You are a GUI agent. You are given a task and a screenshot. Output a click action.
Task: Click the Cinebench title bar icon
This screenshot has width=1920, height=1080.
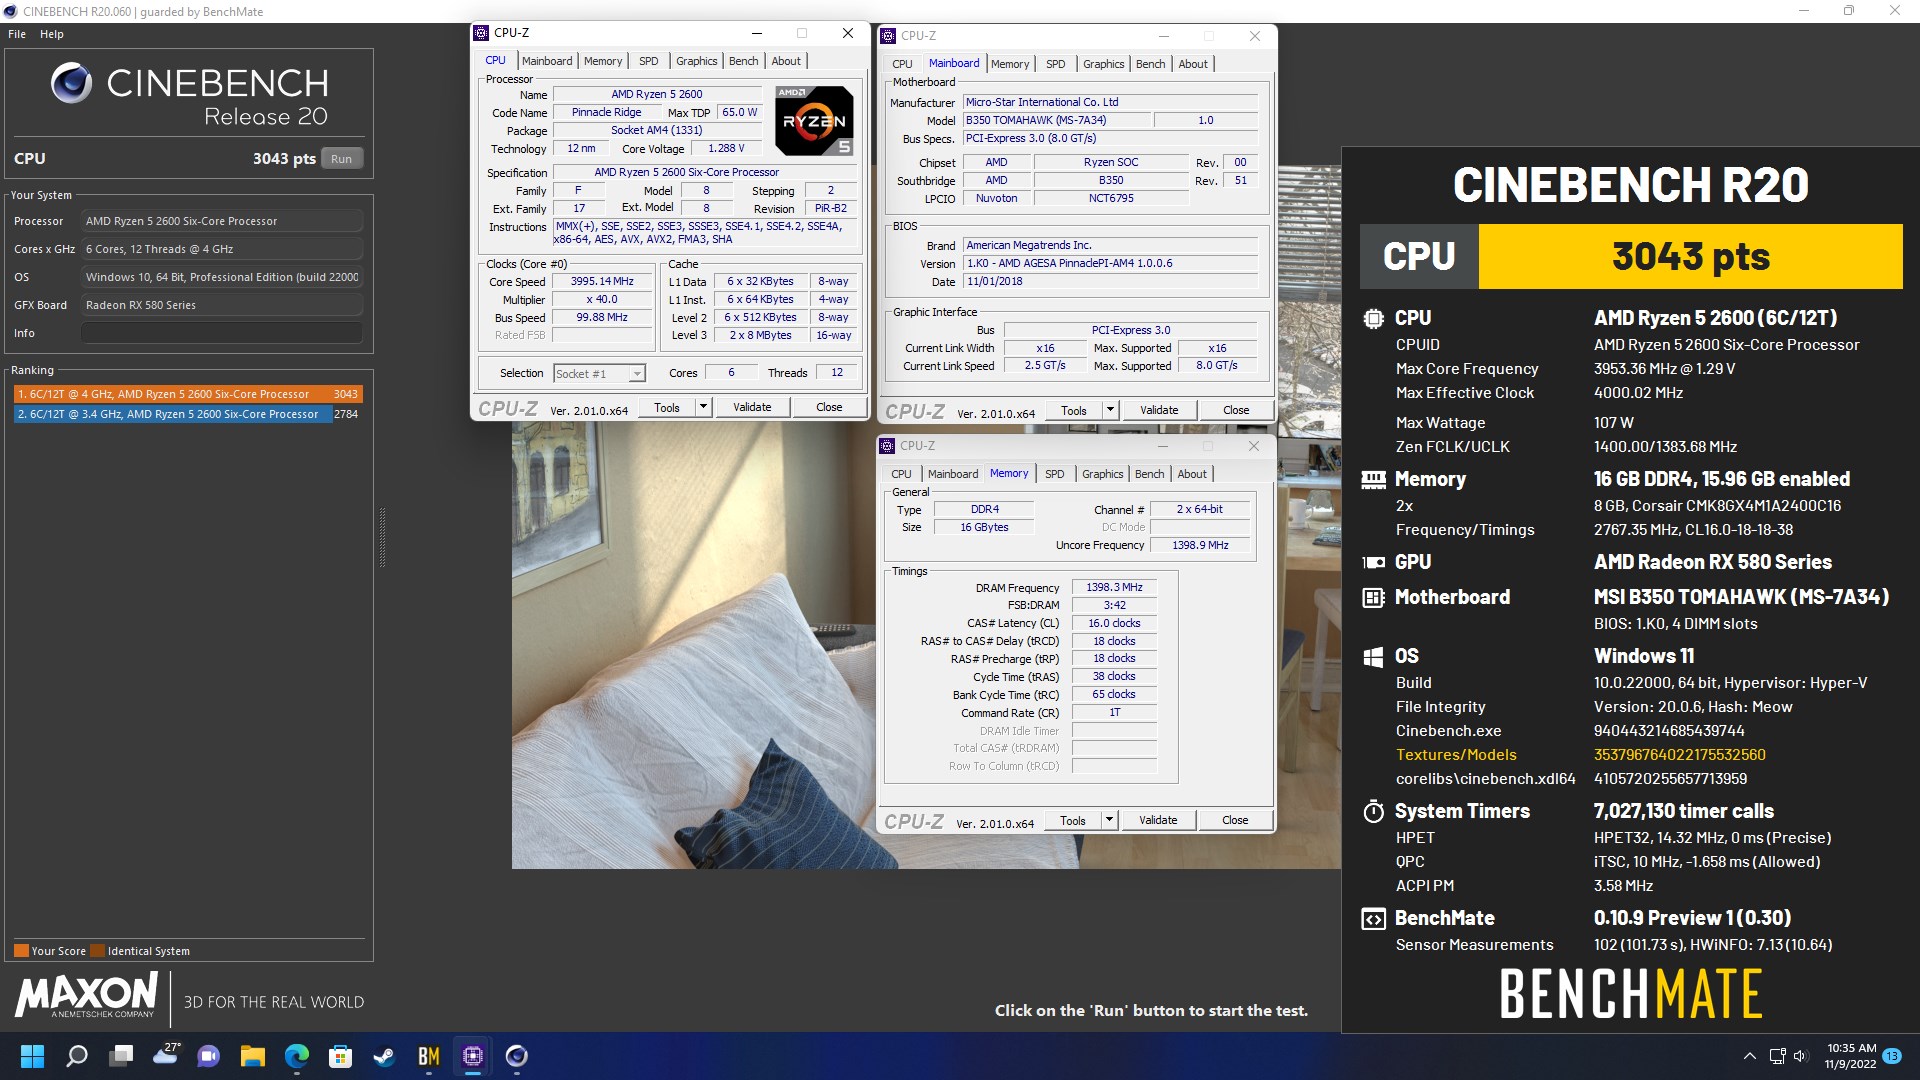tap(11, 11)
